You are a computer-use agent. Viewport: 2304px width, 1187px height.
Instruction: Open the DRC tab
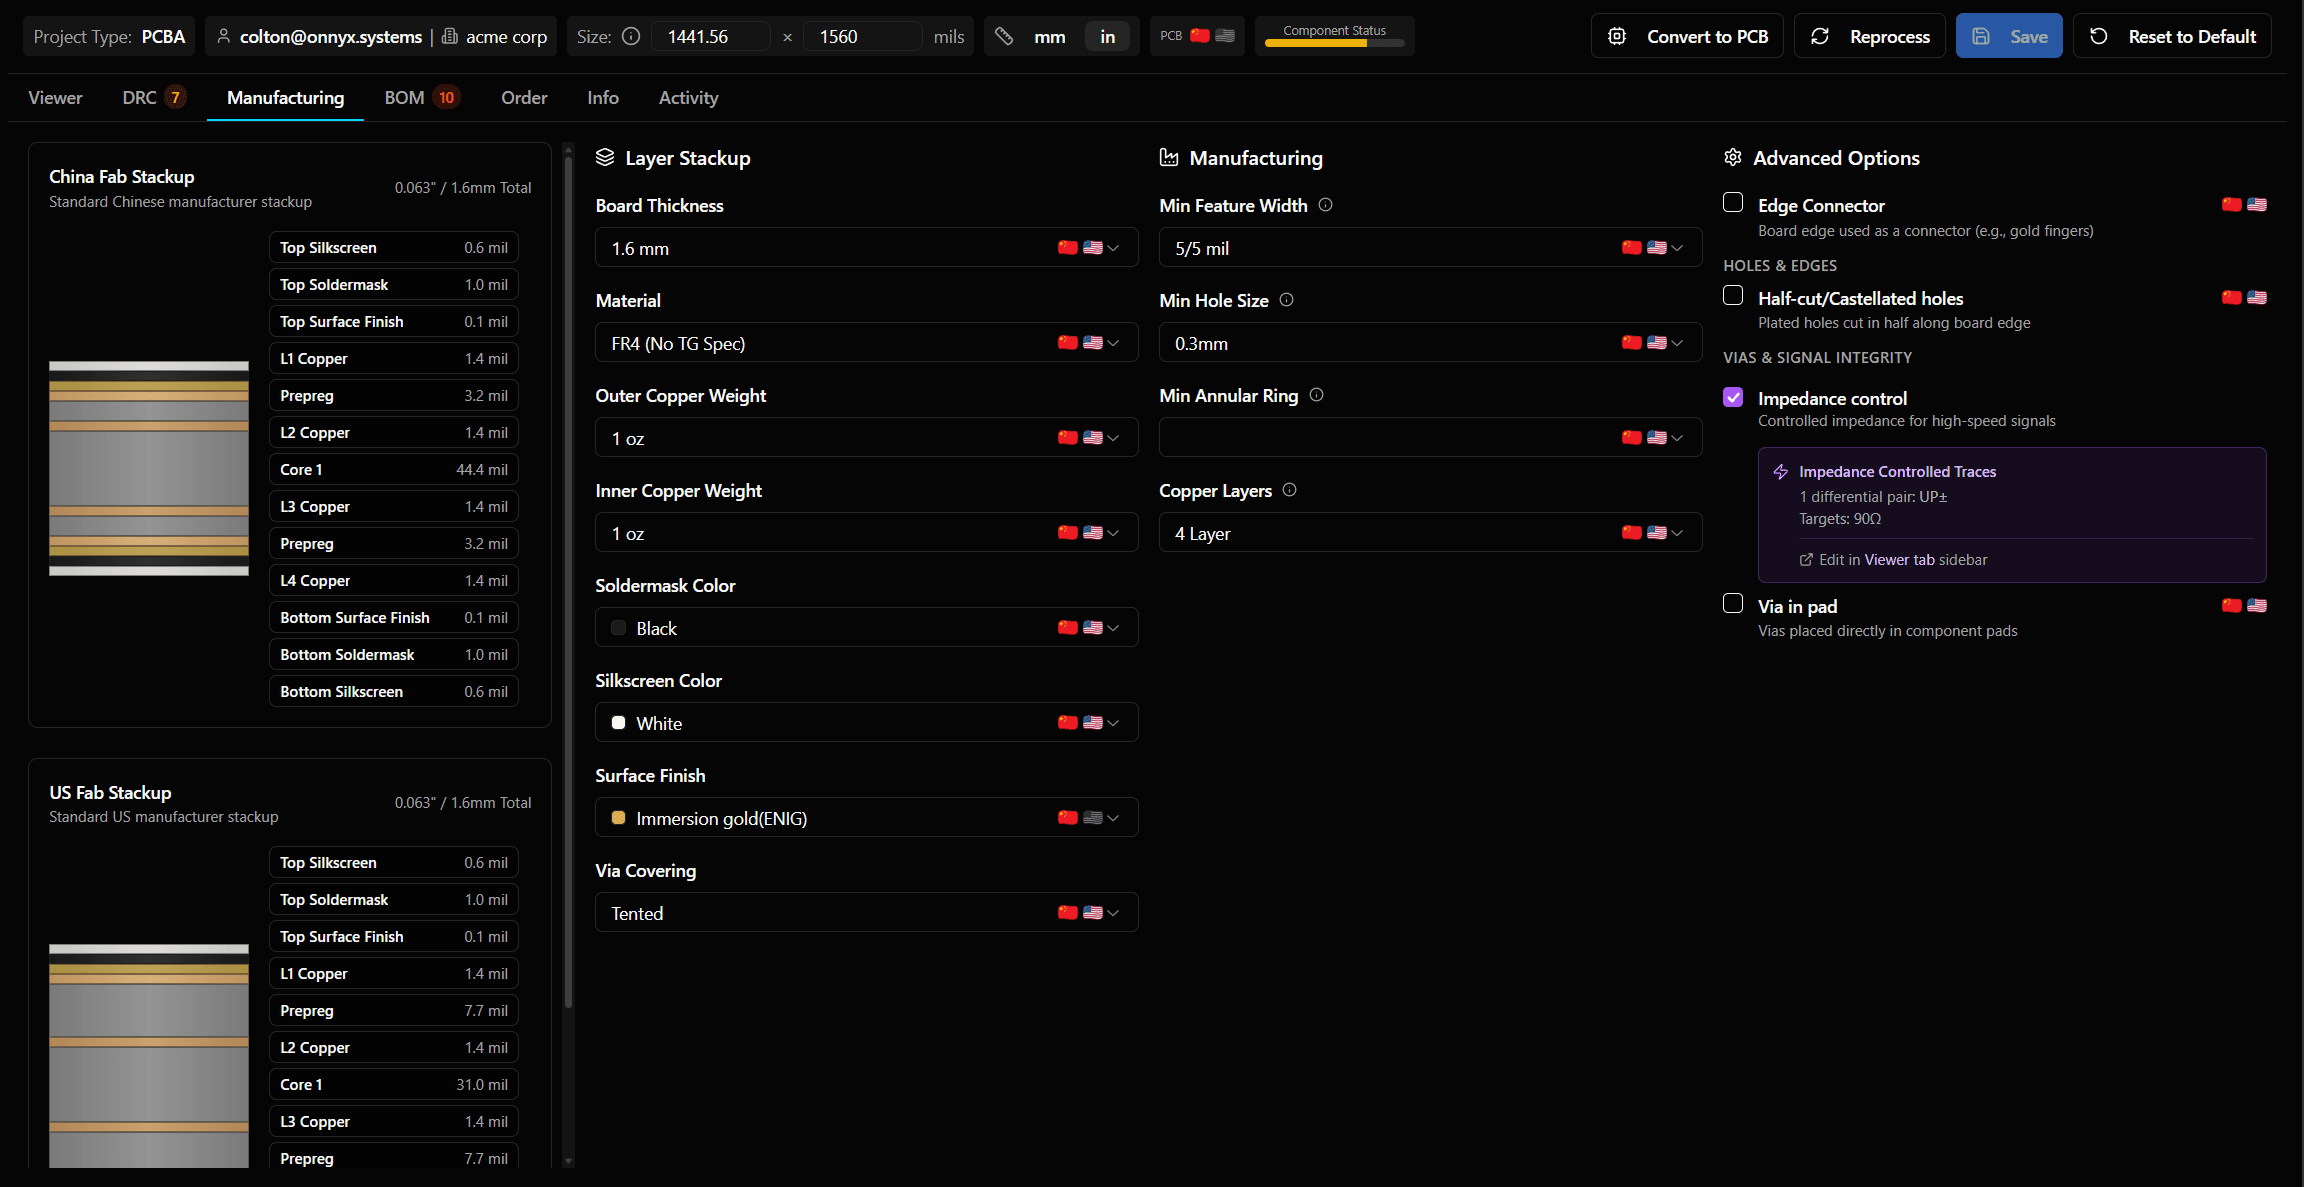point(139,98)
